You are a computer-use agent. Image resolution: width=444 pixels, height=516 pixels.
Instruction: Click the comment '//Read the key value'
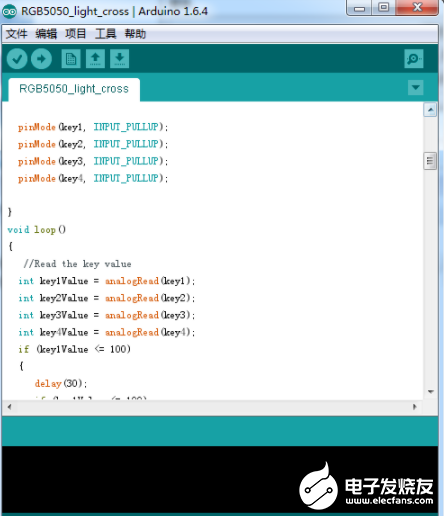coord(77,264)
